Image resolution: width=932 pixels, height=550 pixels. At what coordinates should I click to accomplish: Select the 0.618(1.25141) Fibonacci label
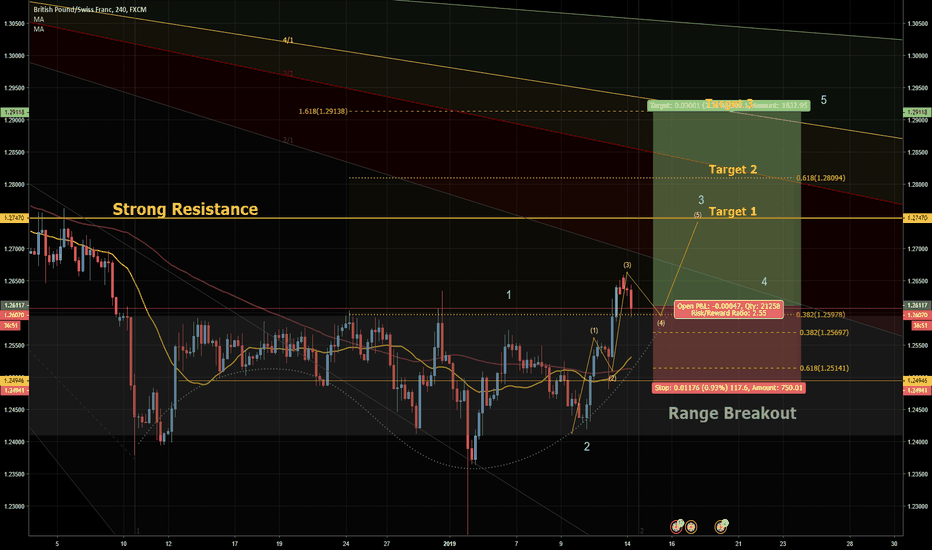(x=824, y=368)
